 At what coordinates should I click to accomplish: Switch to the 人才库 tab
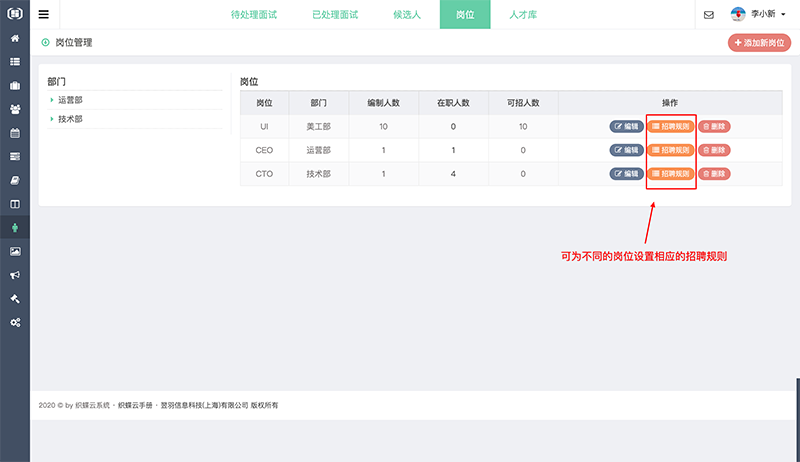point(523,14)
